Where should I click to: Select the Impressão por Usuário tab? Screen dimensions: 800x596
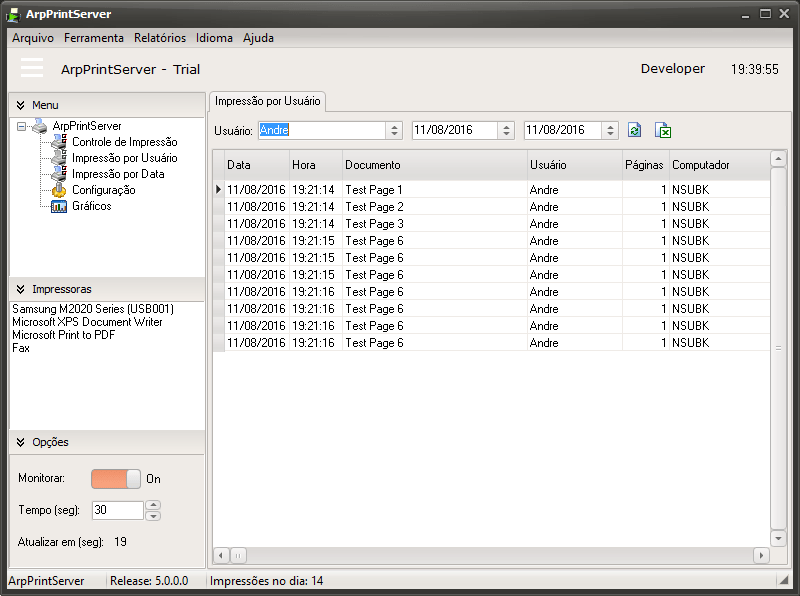(x=268, y=101)
